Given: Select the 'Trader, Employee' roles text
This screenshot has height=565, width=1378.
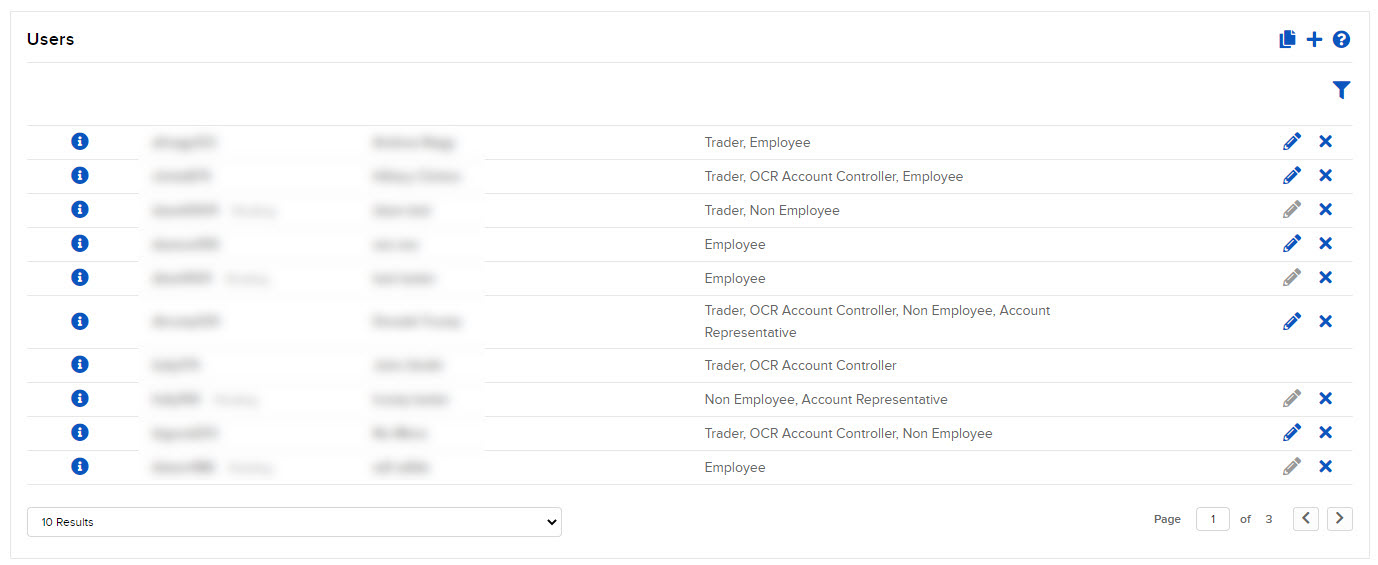Looking at the screenshot, I should click(x=757, y=143).
